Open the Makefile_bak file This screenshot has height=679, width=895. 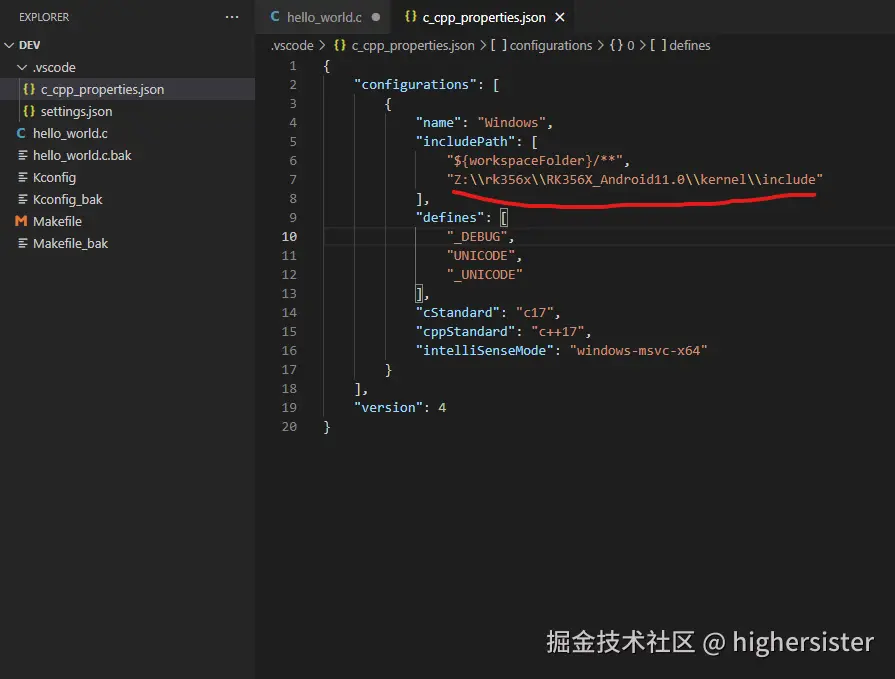point(70,244)
